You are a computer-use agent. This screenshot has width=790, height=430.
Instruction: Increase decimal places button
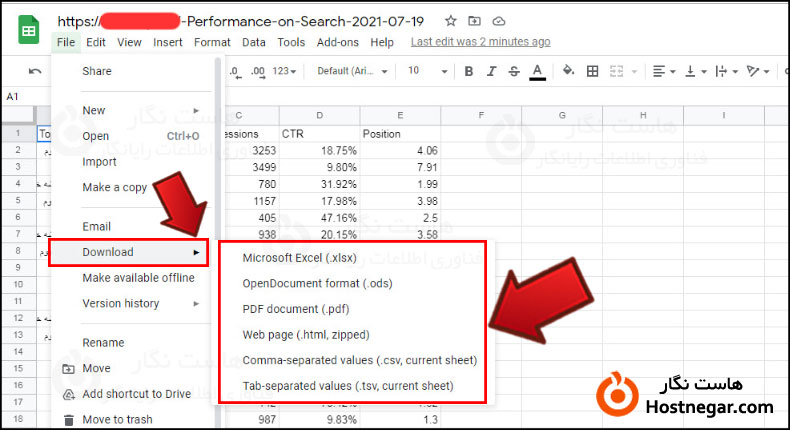(258, 72)
